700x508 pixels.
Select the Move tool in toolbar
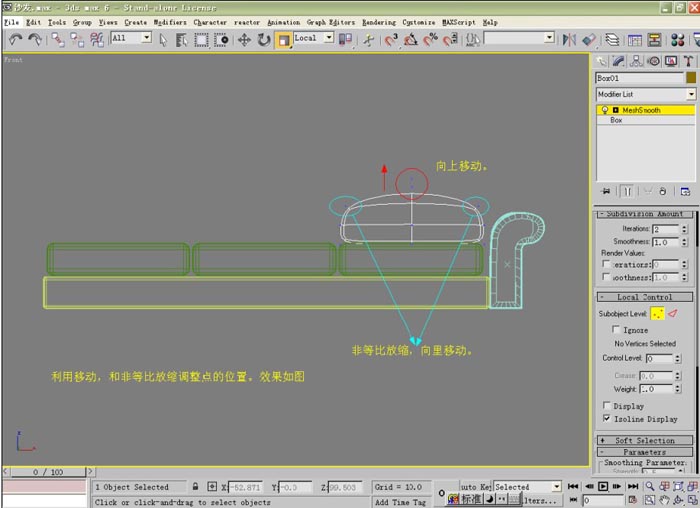pyautogui.click(x=244, y=39)
